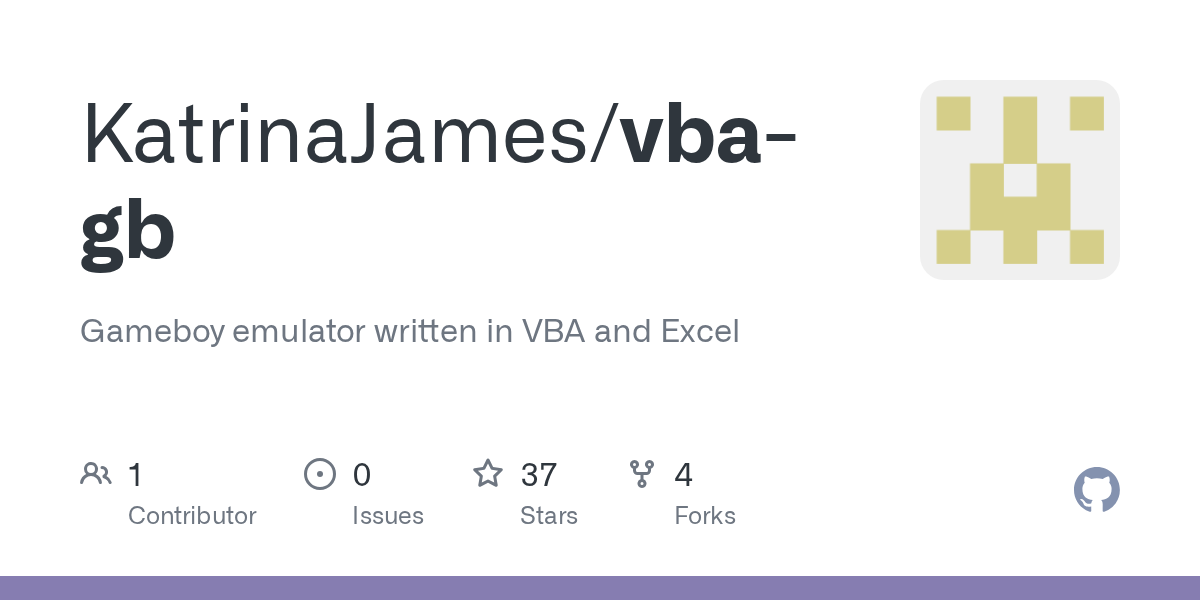Click the contributor count "1"

(135, 474)
